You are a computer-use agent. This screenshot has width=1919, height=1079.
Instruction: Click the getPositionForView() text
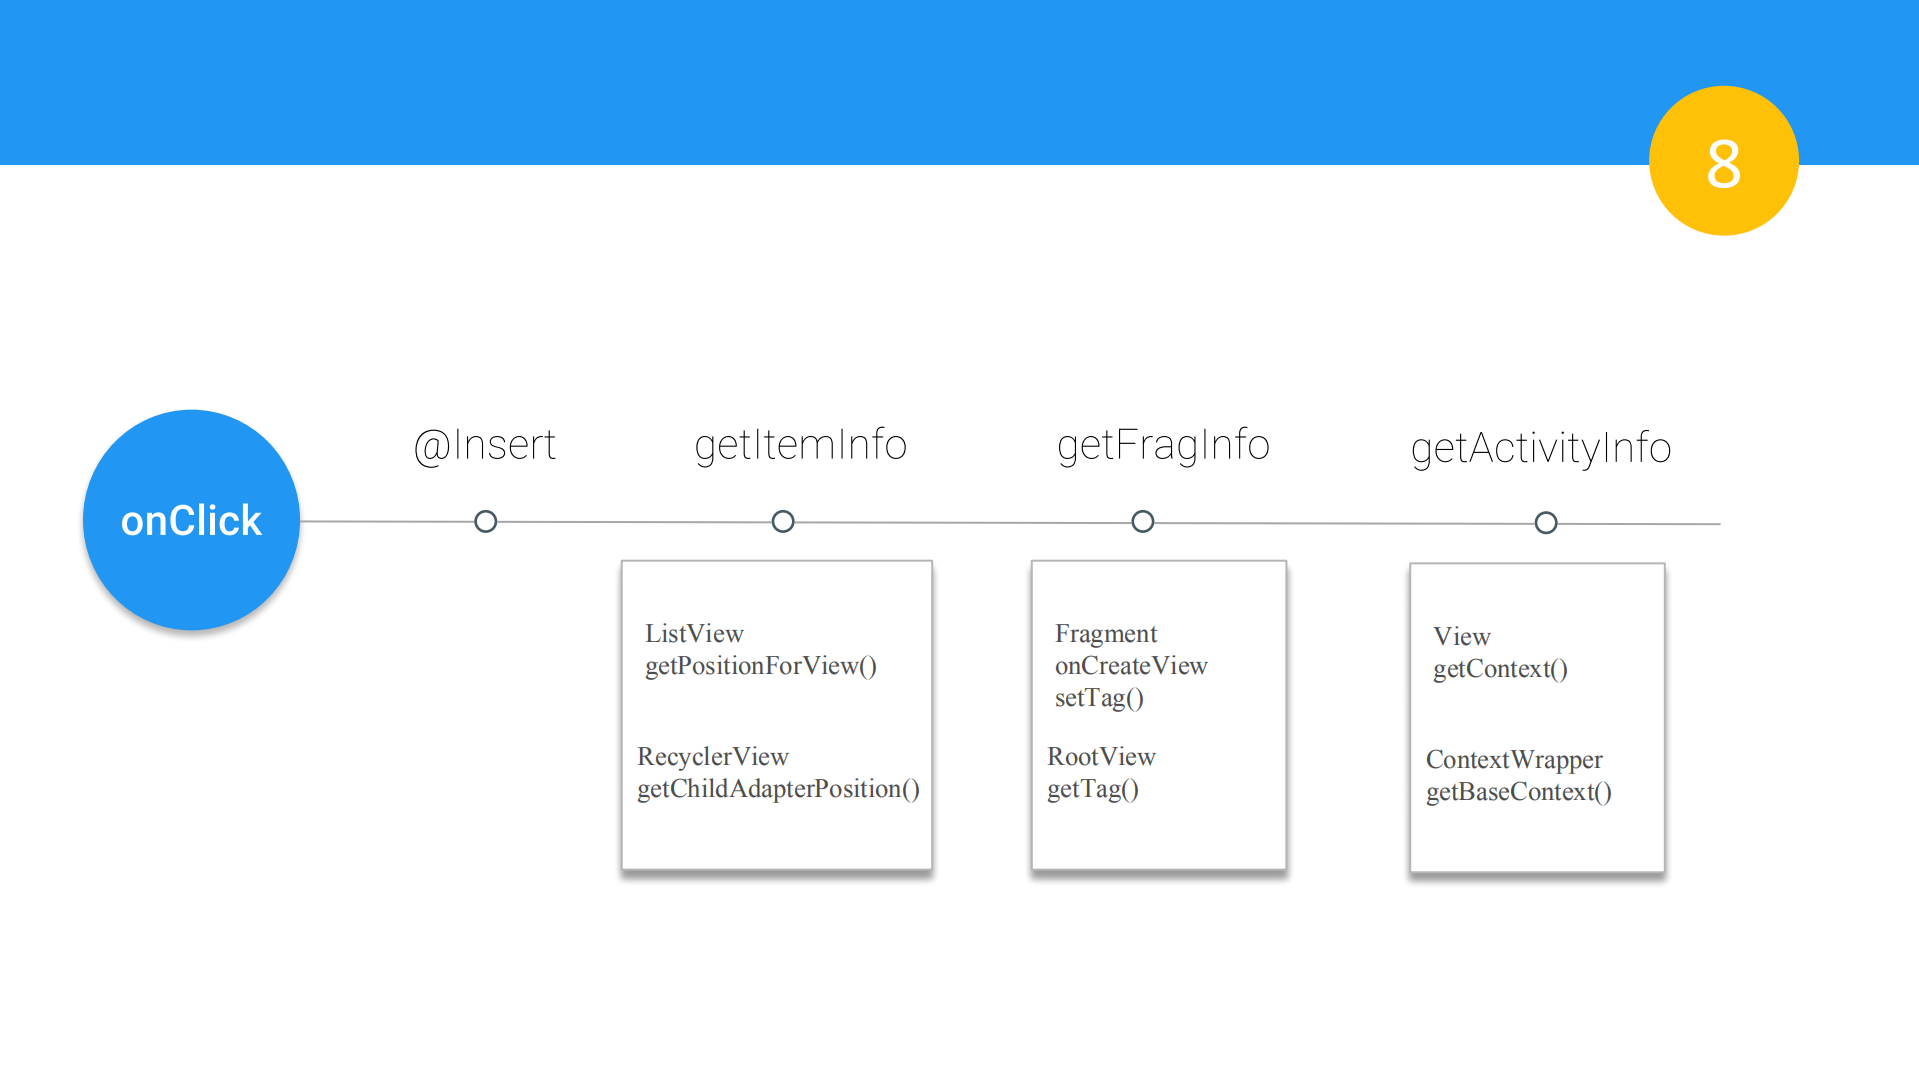point(761,666)
